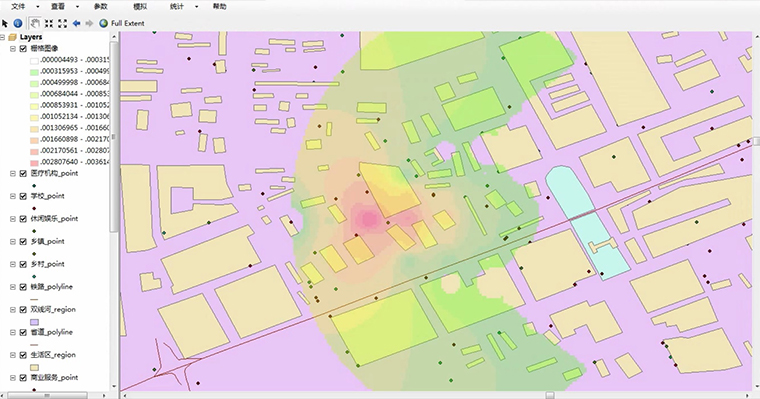
Task: Open the 文件 menu dropdown arrow
Action: coord(38,7)
